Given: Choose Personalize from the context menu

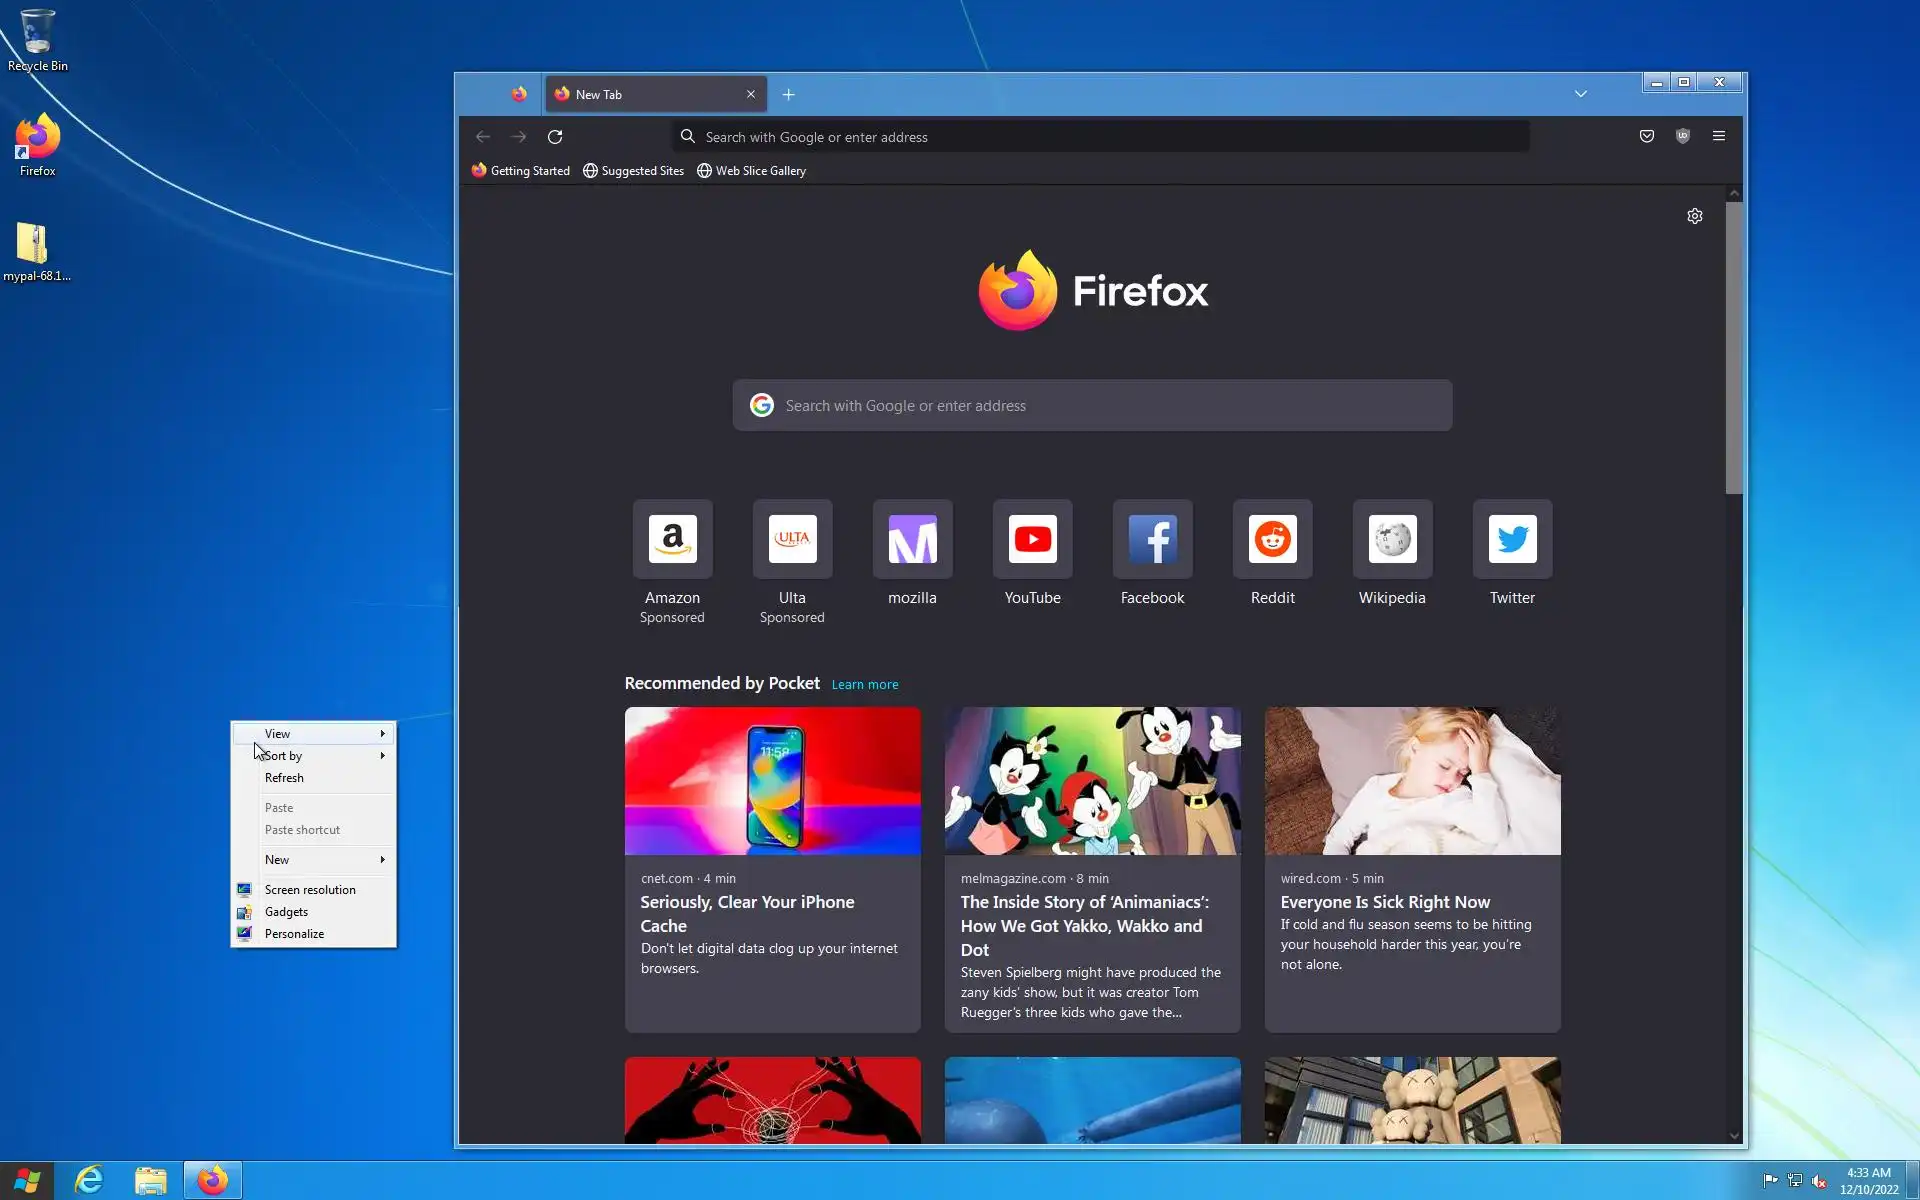Looking at the screenshot, I should pos(294,934).
